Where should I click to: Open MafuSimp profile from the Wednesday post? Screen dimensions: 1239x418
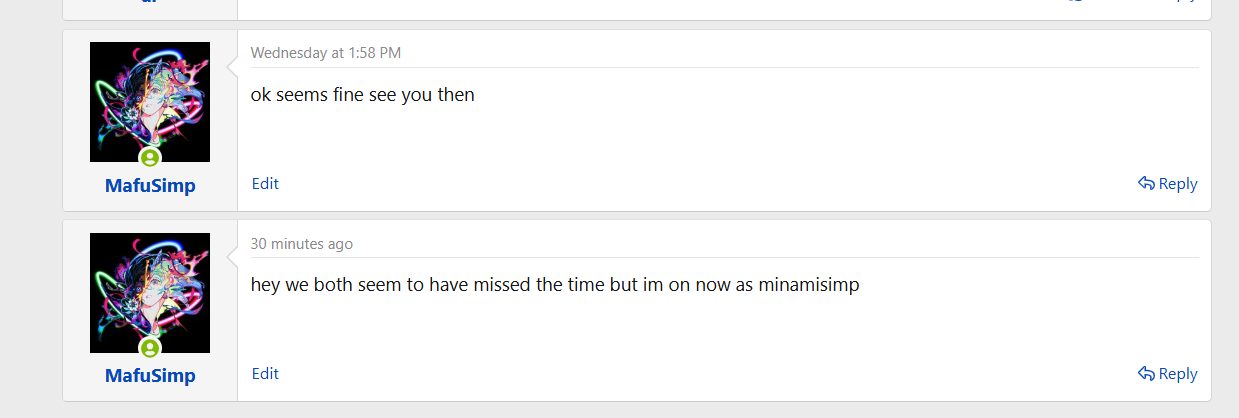150,186
